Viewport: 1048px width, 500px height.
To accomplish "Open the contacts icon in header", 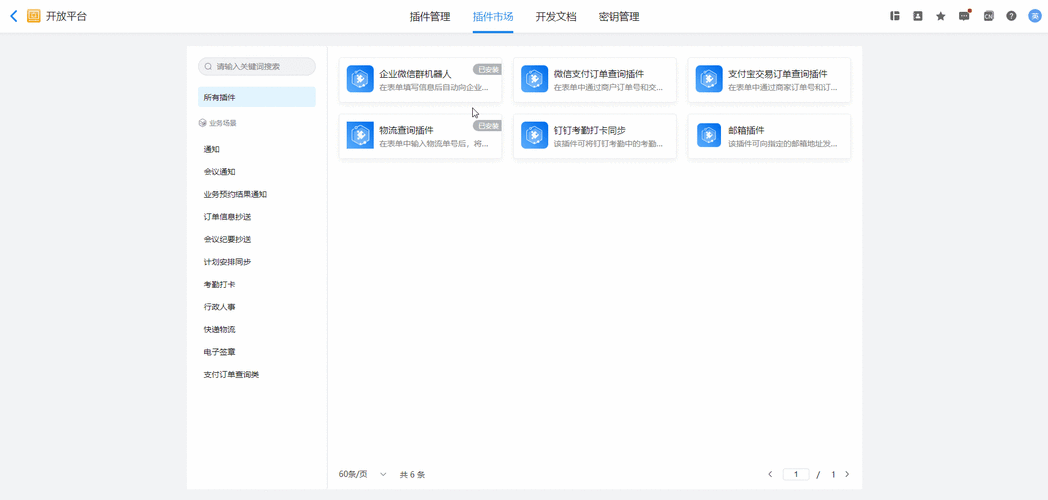I will pos(918,16).
